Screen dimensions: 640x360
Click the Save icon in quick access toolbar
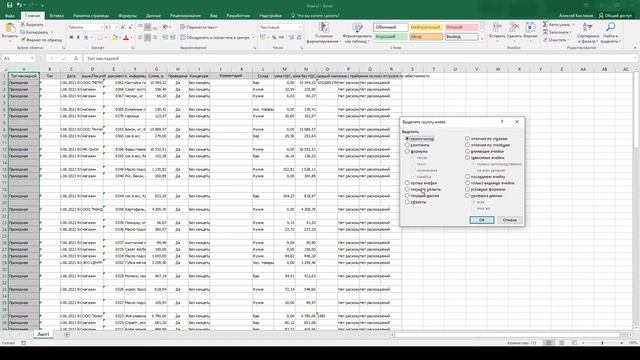[x=9, y=5]
